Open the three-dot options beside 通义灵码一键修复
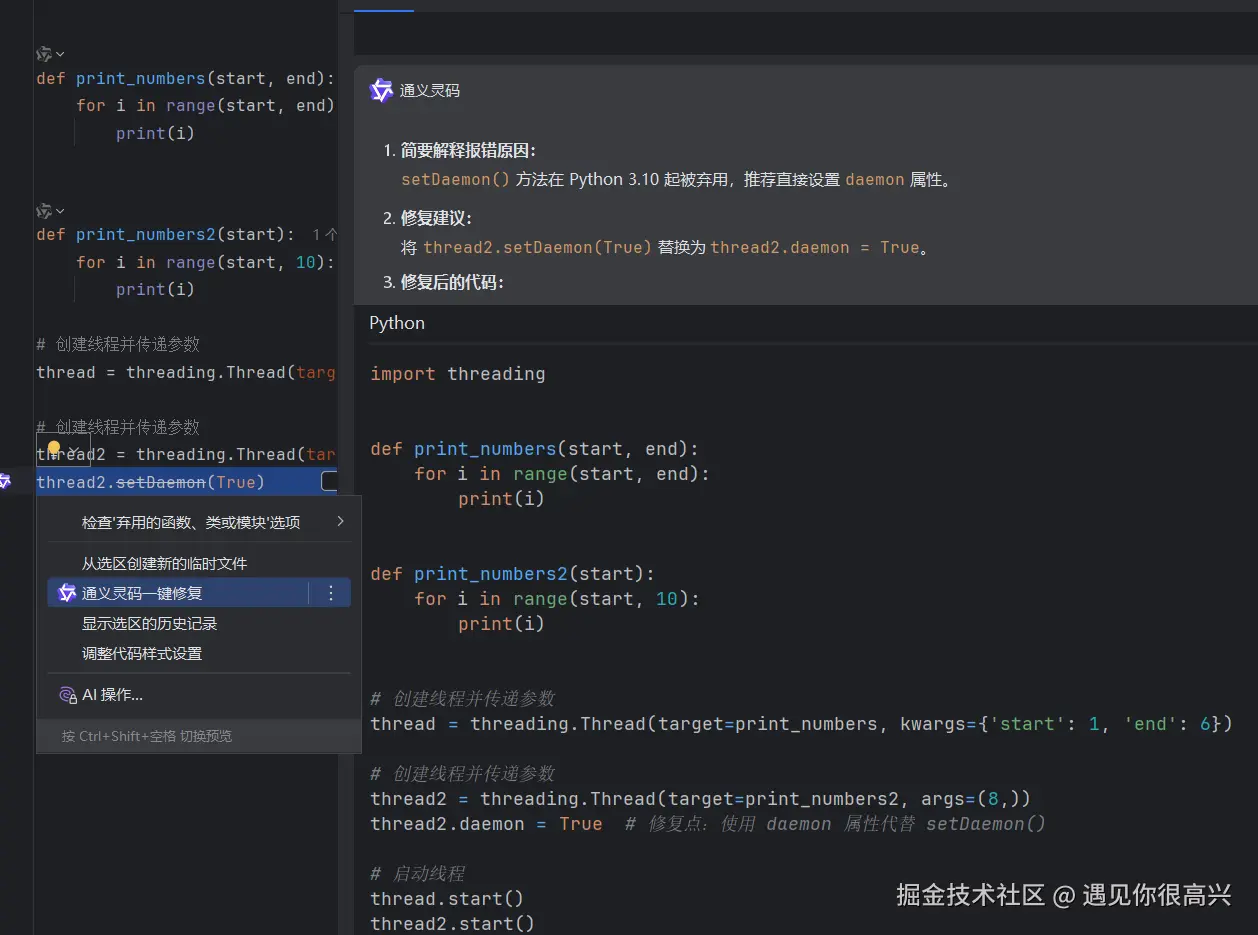This screenshot has width=1258, height=935. point(331,593)
